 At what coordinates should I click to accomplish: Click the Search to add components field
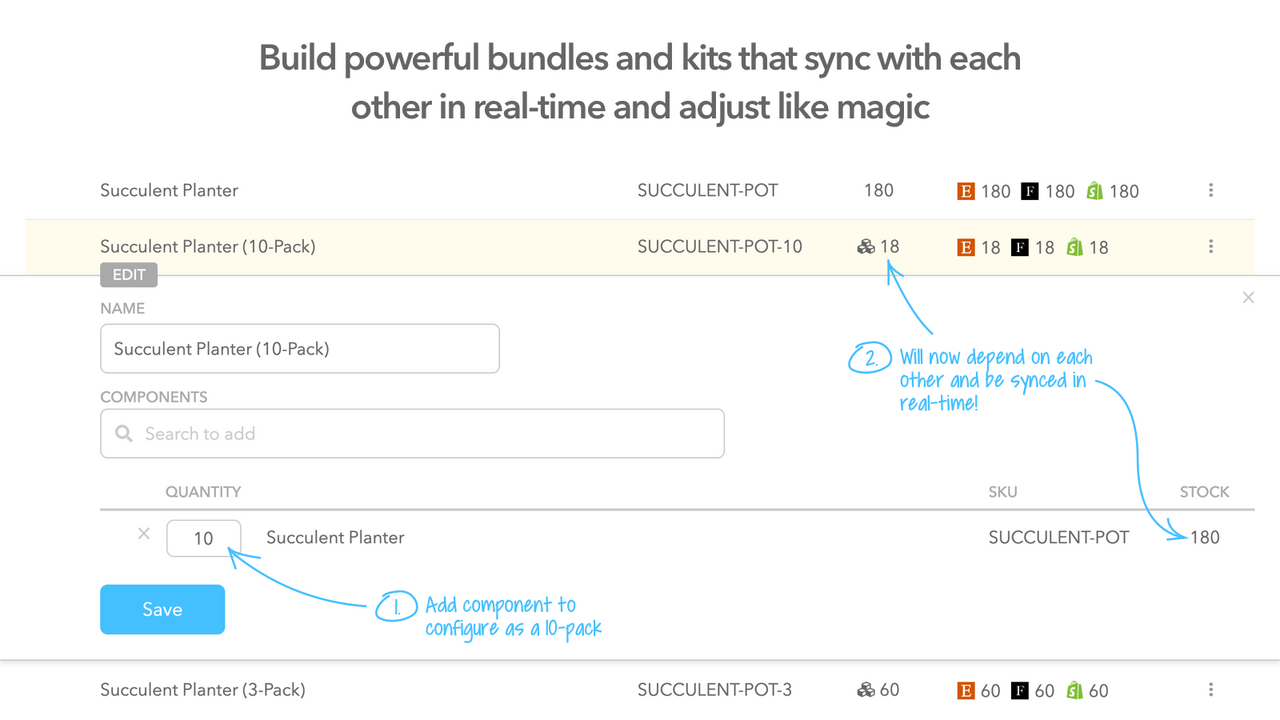click(x=412, y=433)
